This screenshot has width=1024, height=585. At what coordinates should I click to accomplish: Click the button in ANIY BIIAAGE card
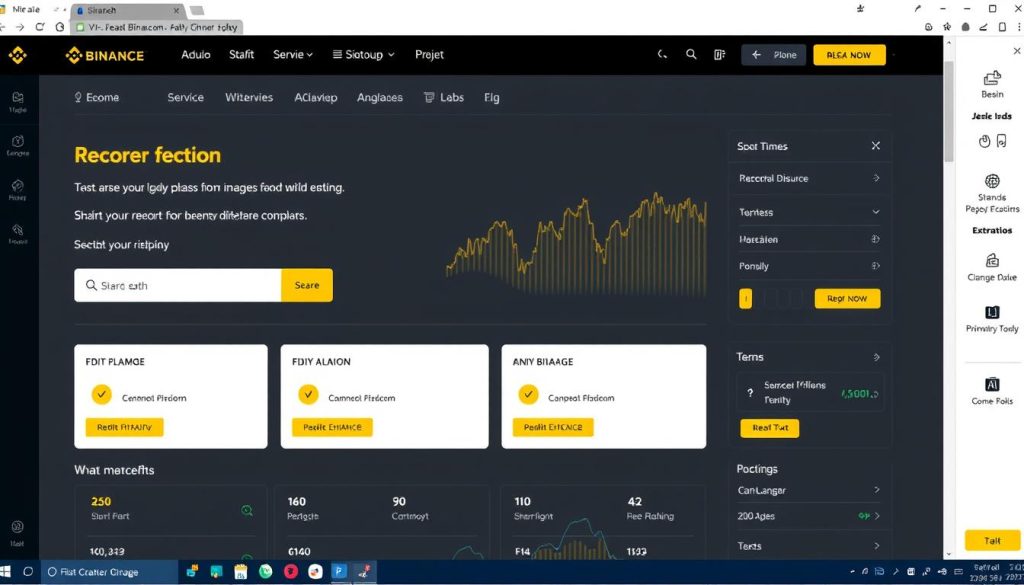pos(553,428)
